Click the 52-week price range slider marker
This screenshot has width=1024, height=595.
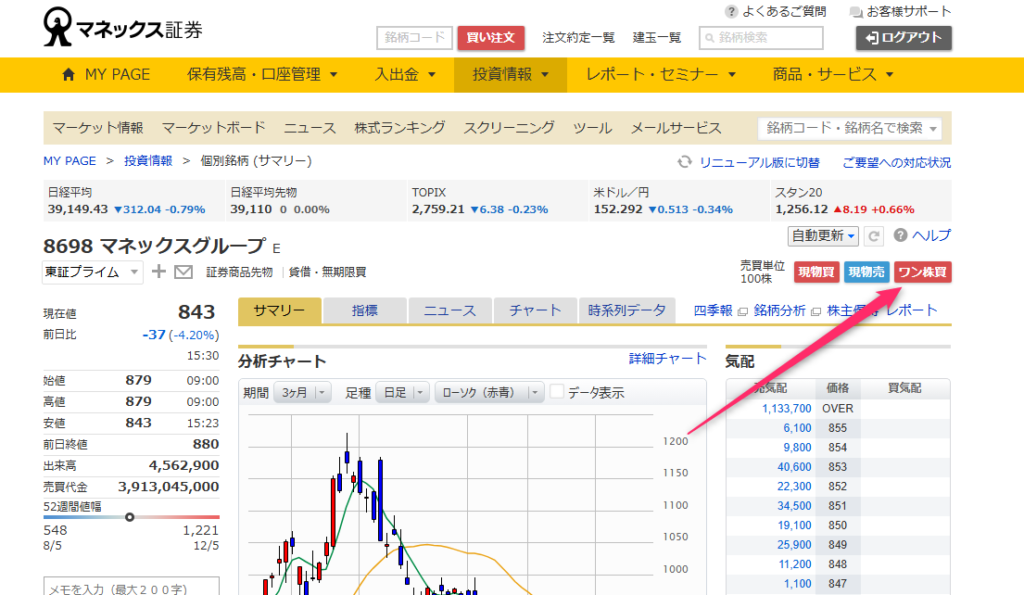click(x=129, y=517)
